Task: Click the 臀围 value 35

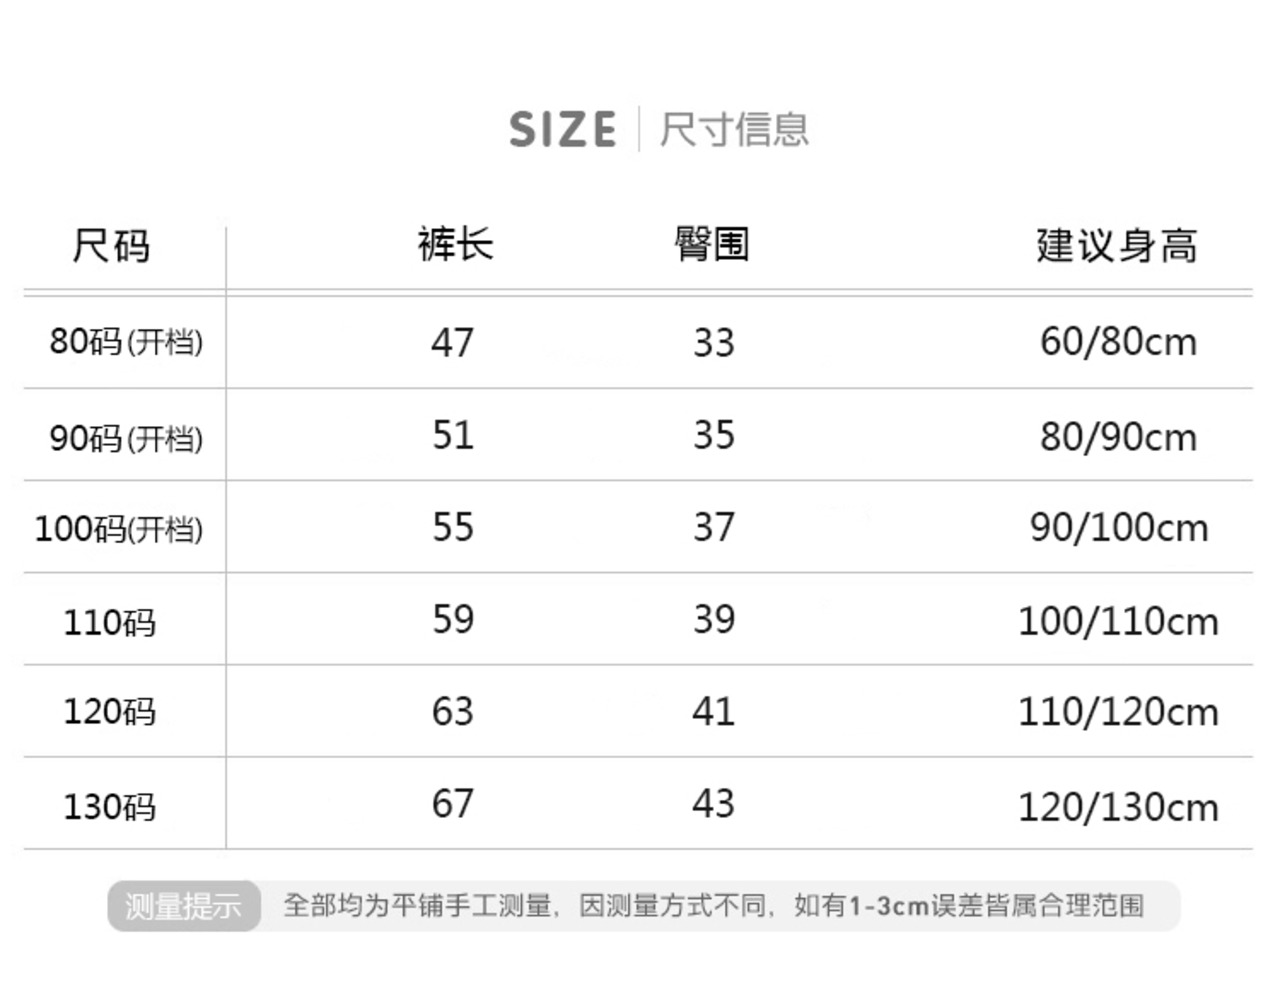Action: [x=714, y=436]
